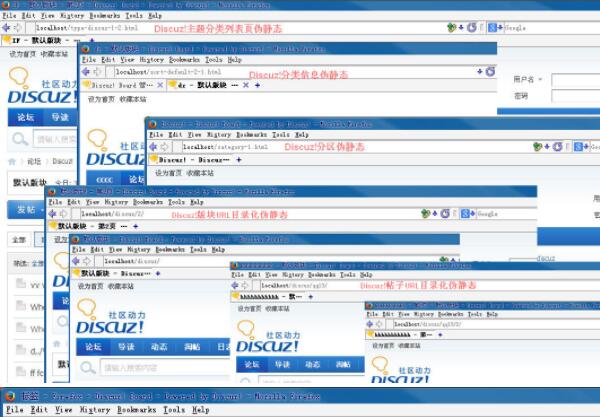Image resolution: width=600 pixels, height=417 pixels.
Task: Click 收藏本站 link in the category-1.html window
Action: point(200,173)
